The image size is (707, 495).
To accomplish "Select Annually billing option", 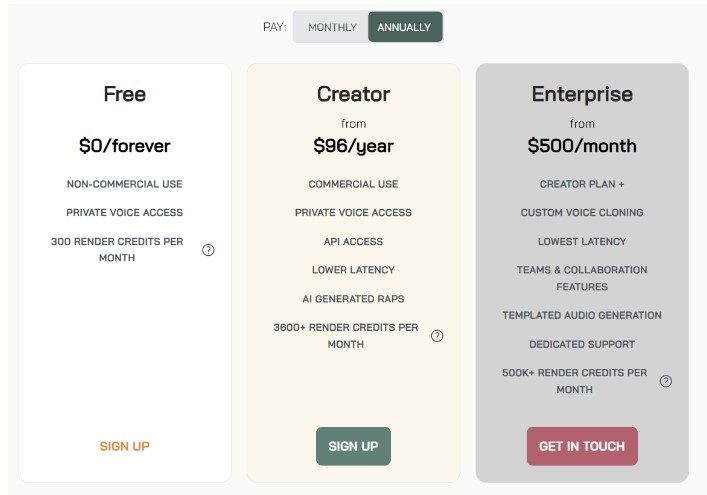I will coord(404,27).
